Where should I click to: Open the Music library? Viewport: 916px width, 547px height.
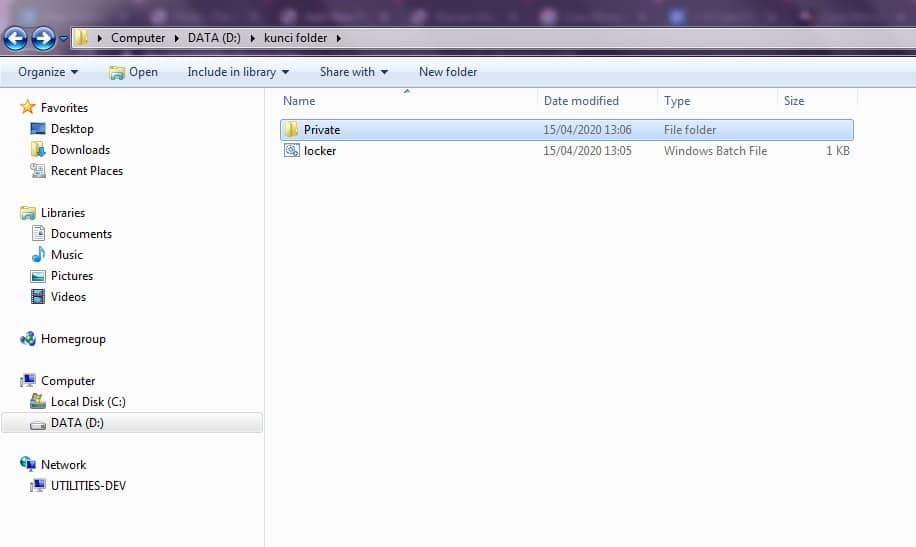pos(67,255)
